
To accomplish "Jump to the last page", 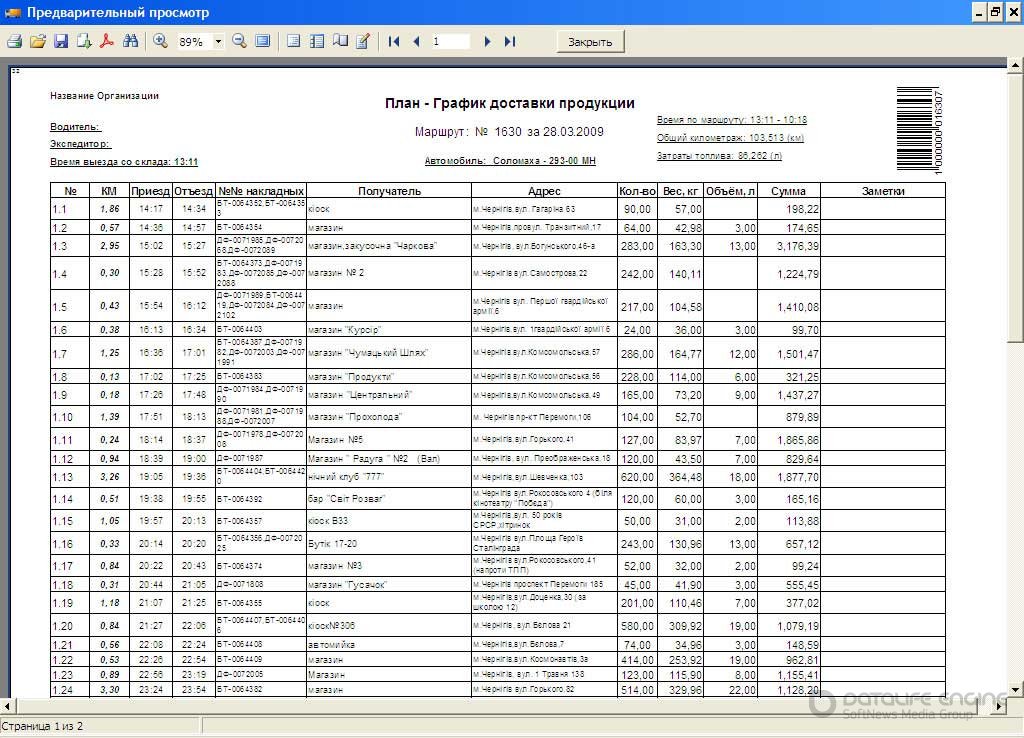I will pos(510,41).
